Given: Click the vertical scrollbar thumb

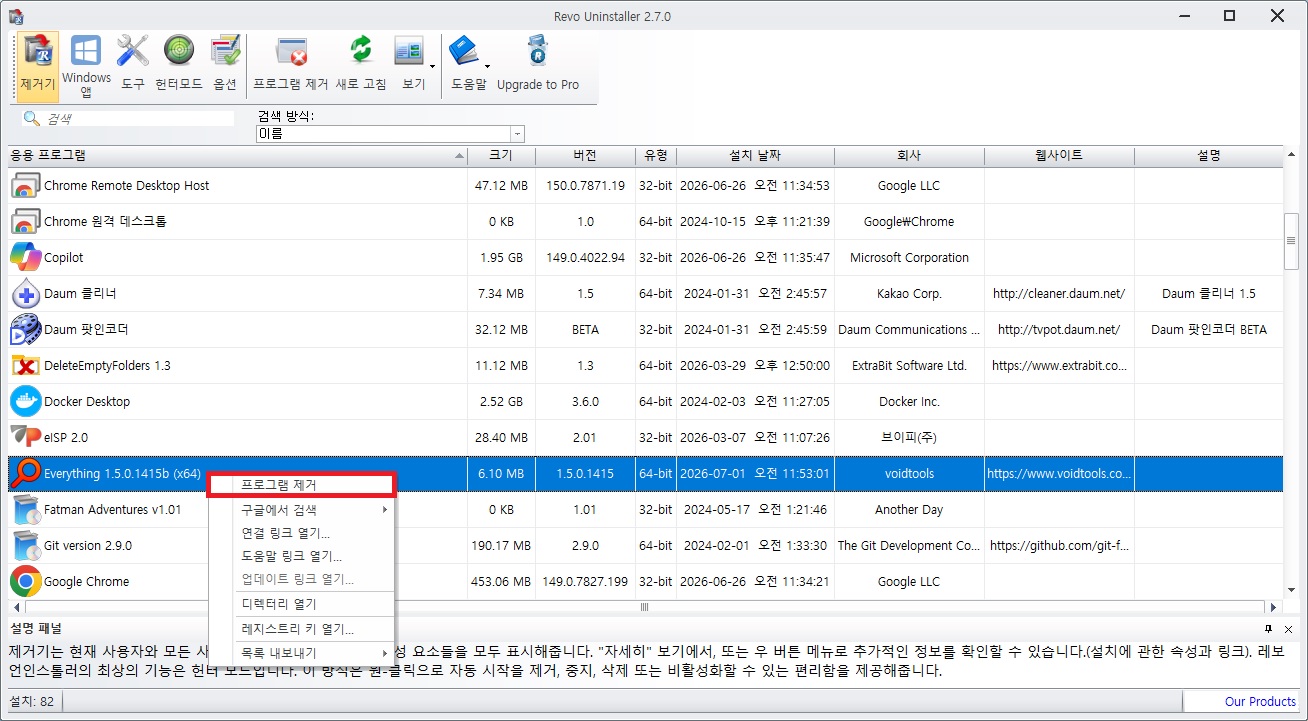Looking at the screenshot, I should (1291, 241).
